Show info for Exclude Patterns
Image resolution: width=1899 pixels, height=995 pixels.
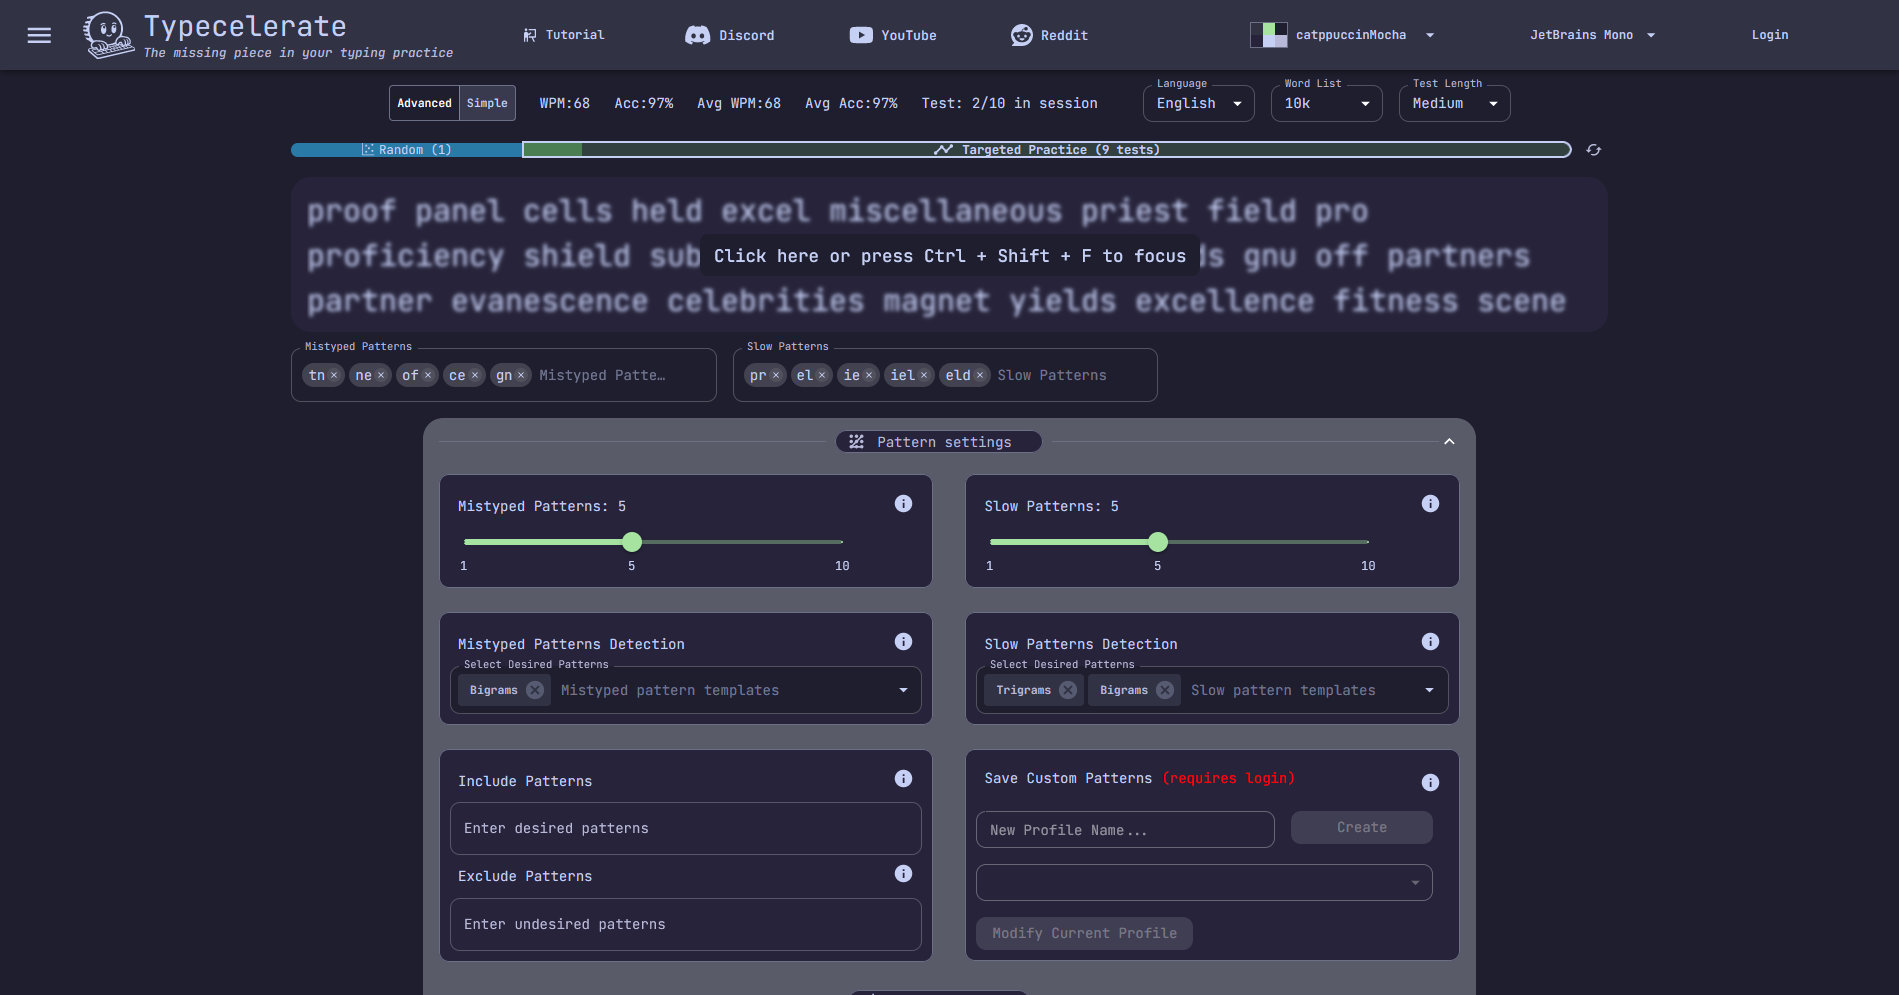click(903, 874)
